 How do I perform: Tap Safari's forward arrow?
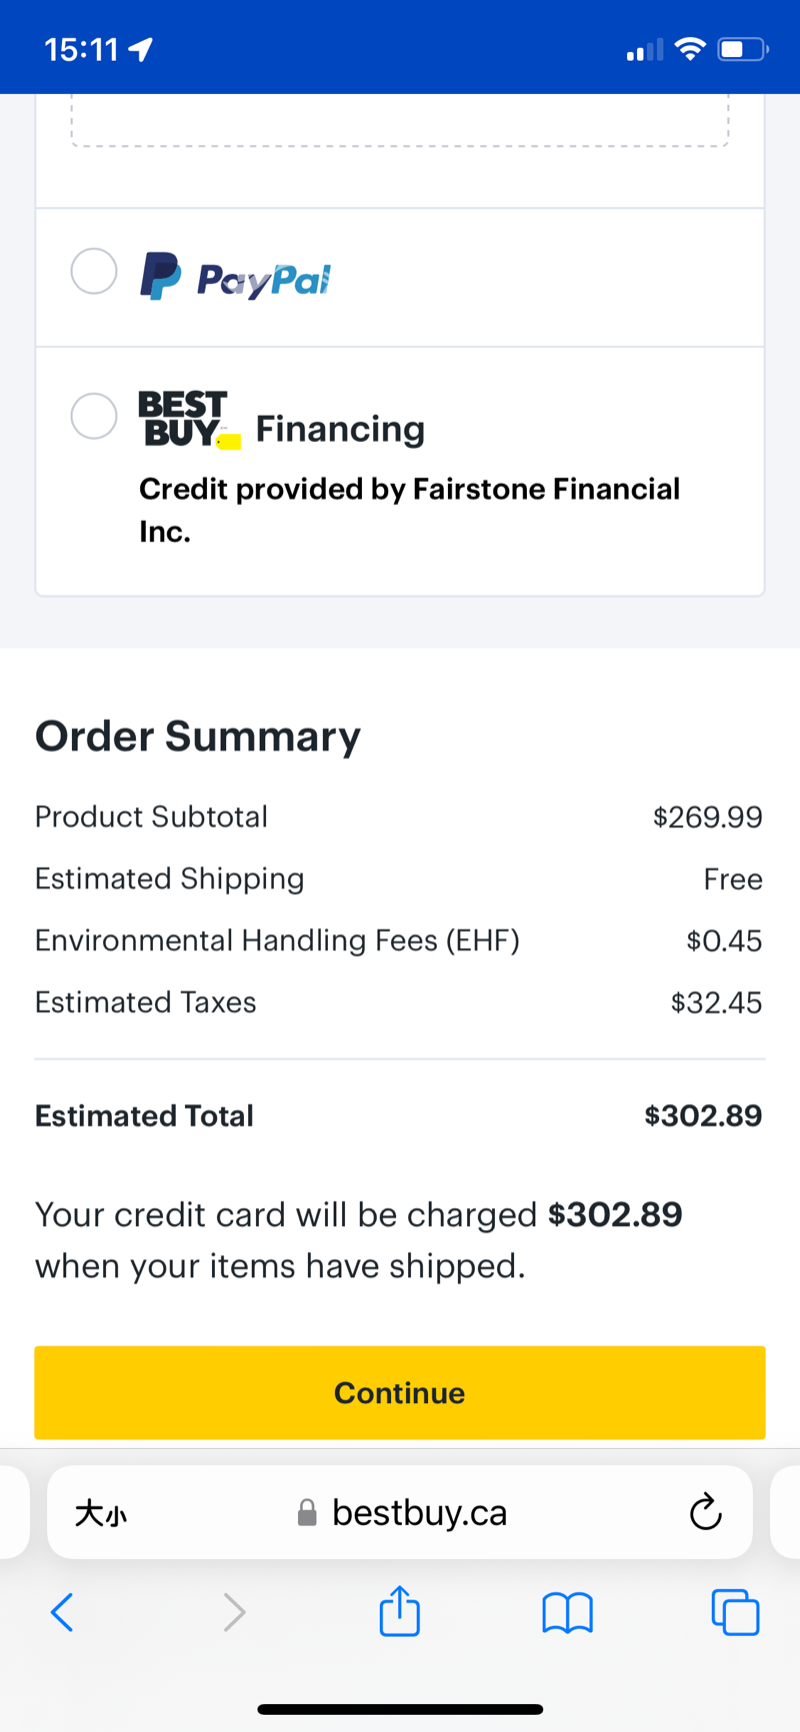234,1612
